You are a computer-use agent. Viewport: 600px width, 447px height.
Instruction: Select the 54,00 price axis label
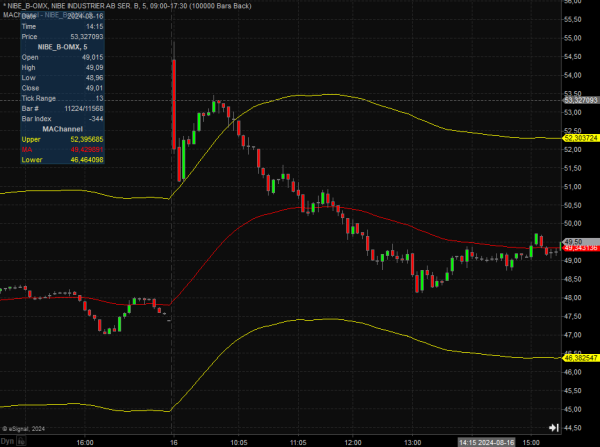click(573, 75)
